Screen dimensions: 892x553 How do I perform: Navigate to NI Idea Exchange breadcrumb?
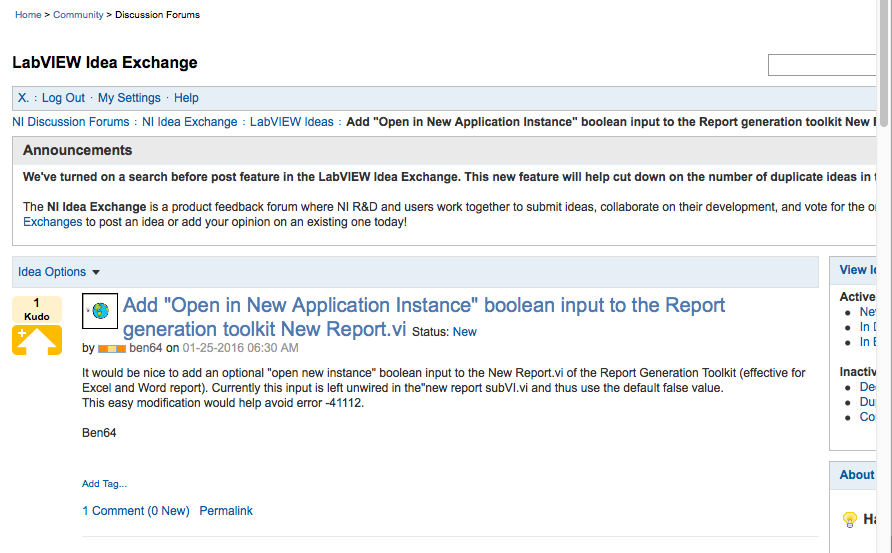point(189,122)
